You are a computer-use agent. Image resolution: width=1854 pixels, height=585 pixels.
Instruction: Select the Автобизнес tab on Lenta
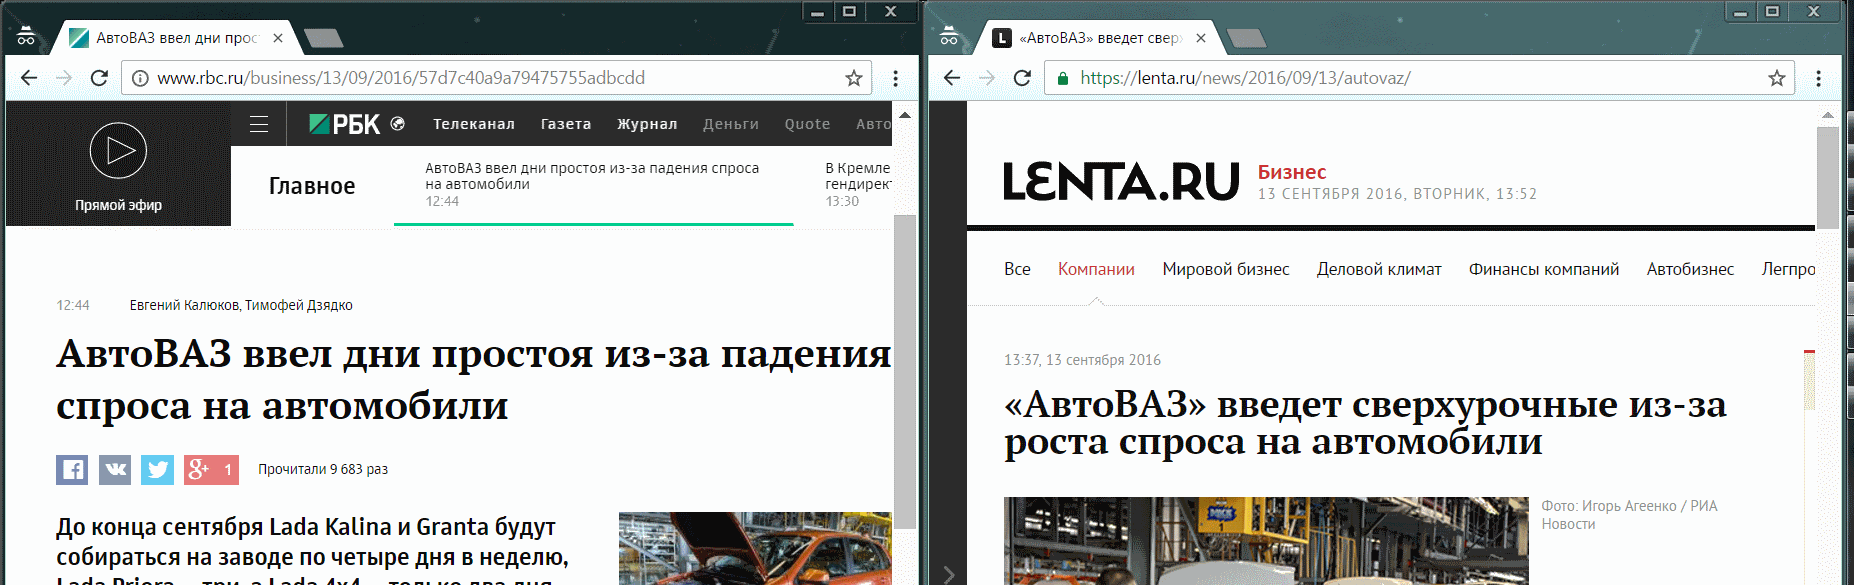coord(1690,269)
